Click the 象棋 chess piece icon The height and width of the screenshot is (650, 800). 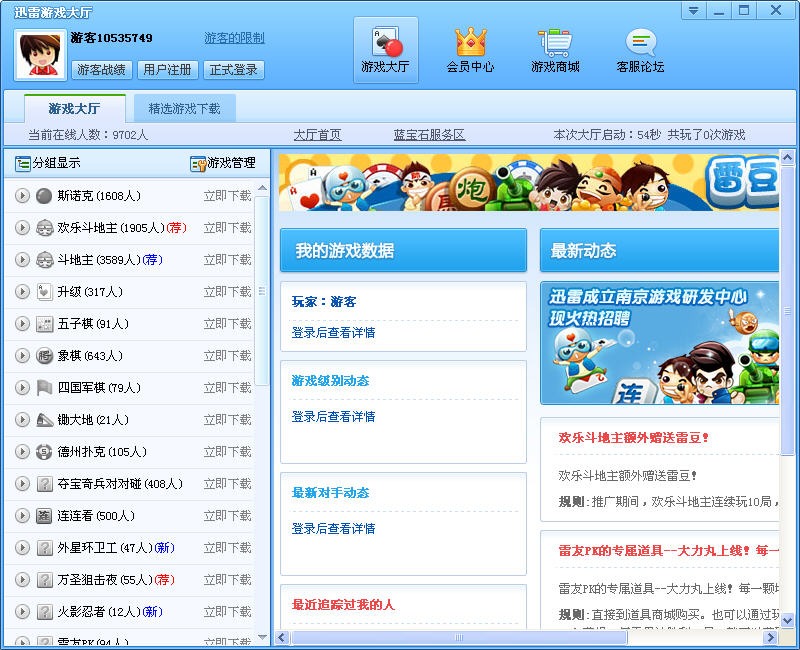[x=44, y=356]
